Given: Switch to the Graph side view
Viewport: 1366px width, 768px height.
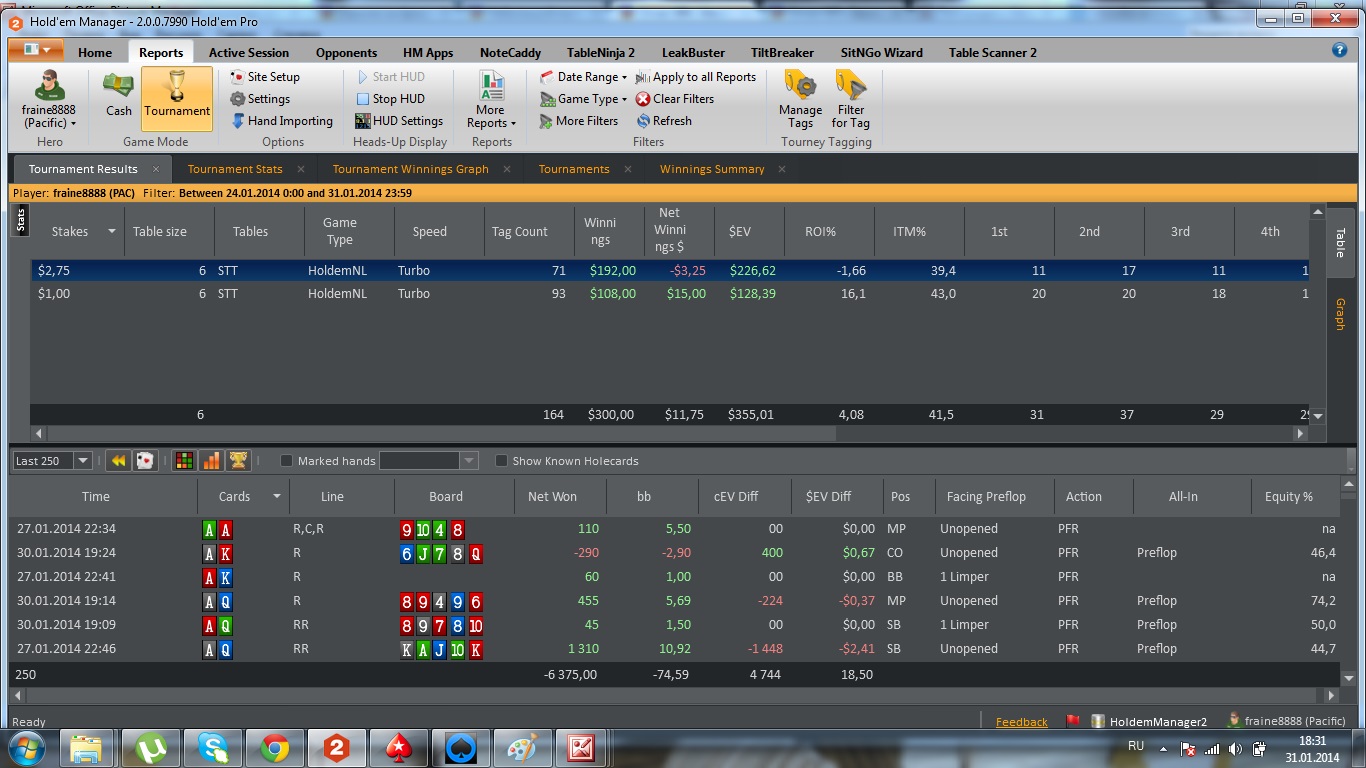Looking at the screenshot, I should [x=1340, y=314].
